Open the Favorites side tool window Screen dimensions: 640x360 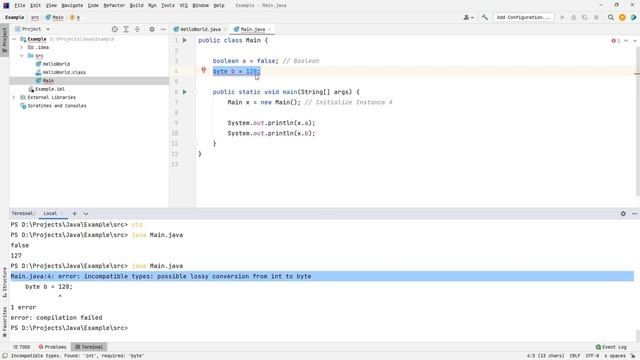click(4, 322)
